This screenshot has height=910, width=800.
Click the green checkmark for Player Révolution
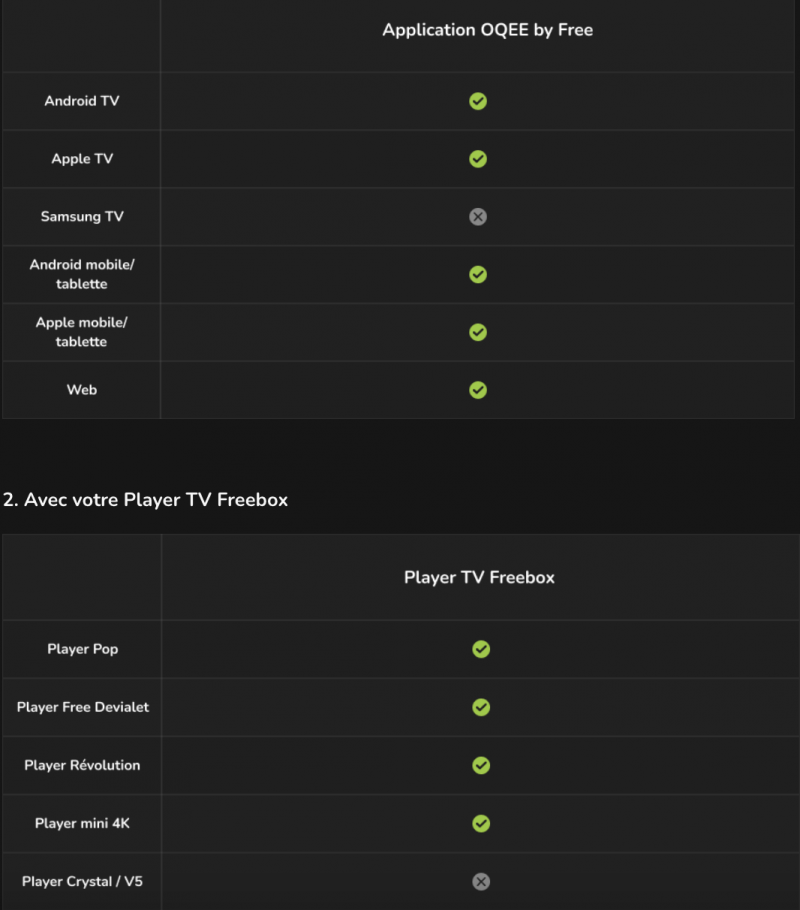481,765
